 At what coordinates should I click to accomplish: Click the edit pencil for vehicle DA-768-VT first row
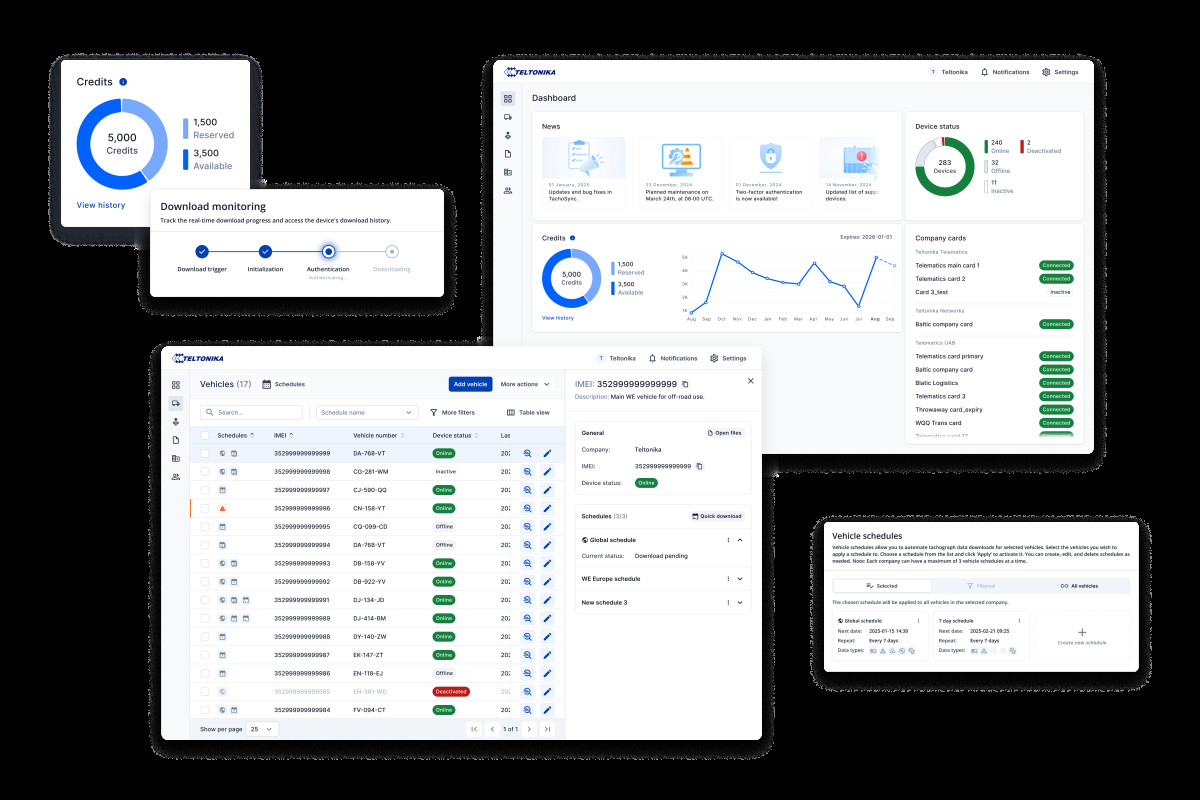coord(547,453)
